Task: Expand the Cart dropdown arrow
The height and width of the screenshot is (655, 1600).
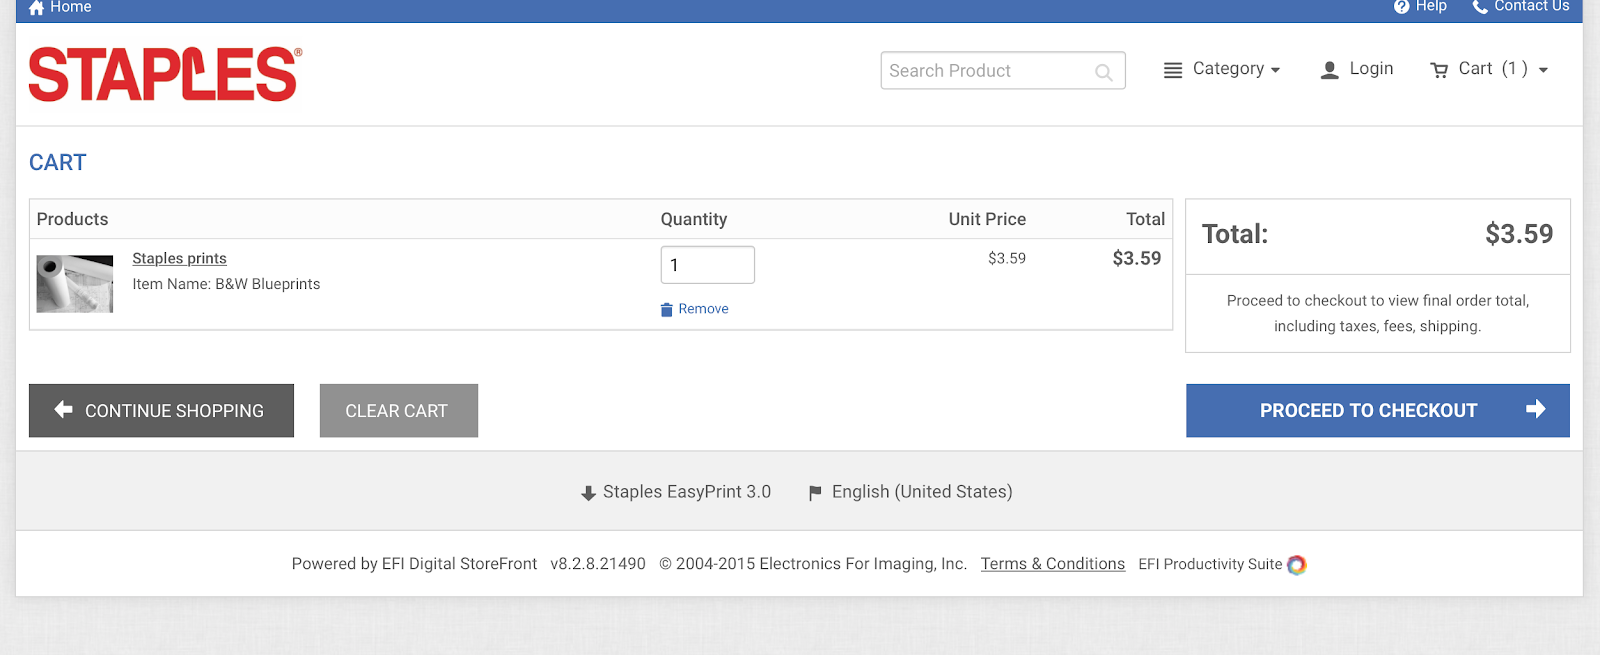Action: [x=1543, y=70]
